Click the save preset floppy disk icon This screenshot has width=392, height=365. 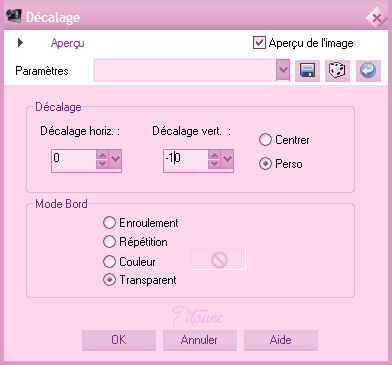[x=307, y=71]
